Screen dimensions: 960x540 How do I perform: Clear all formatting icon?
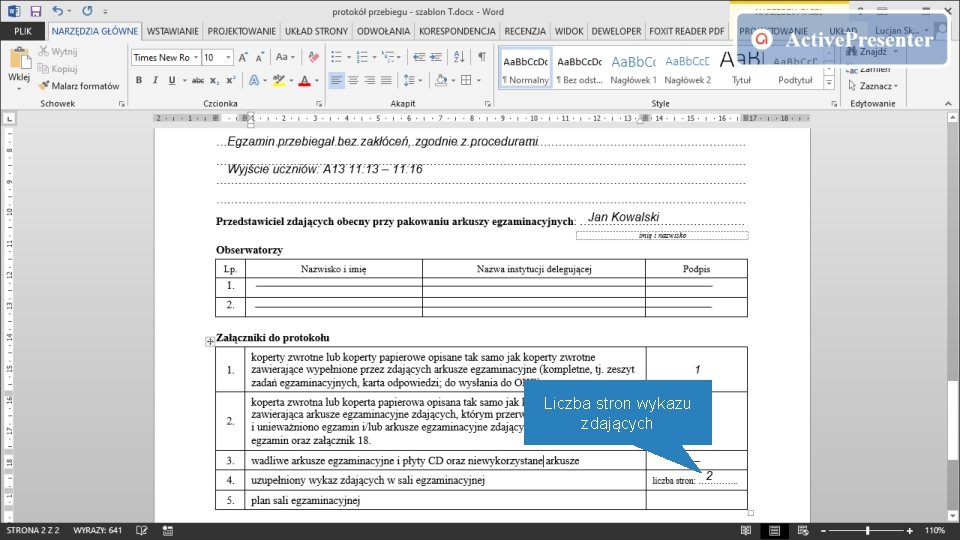point(313,58)
